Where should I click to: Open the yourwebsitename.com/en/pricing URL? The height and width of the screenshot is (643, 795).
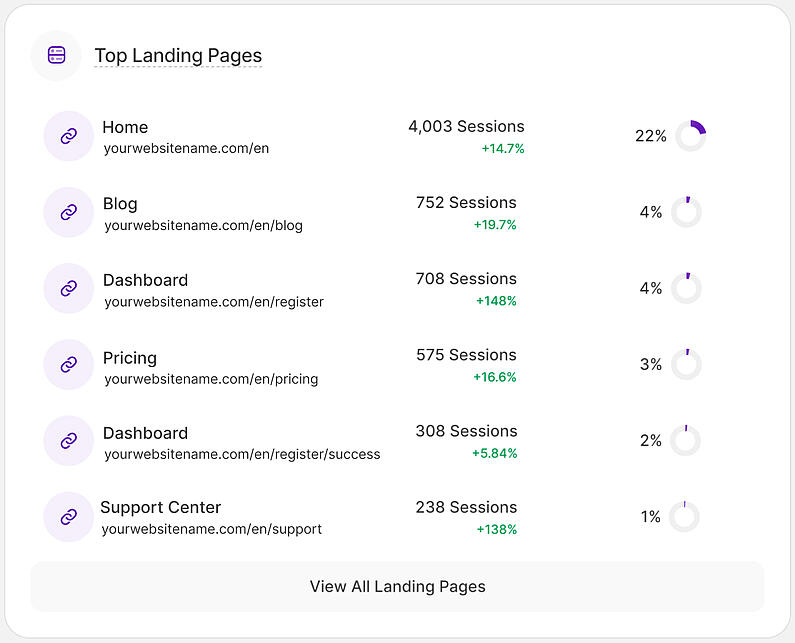tap(211, 379)
